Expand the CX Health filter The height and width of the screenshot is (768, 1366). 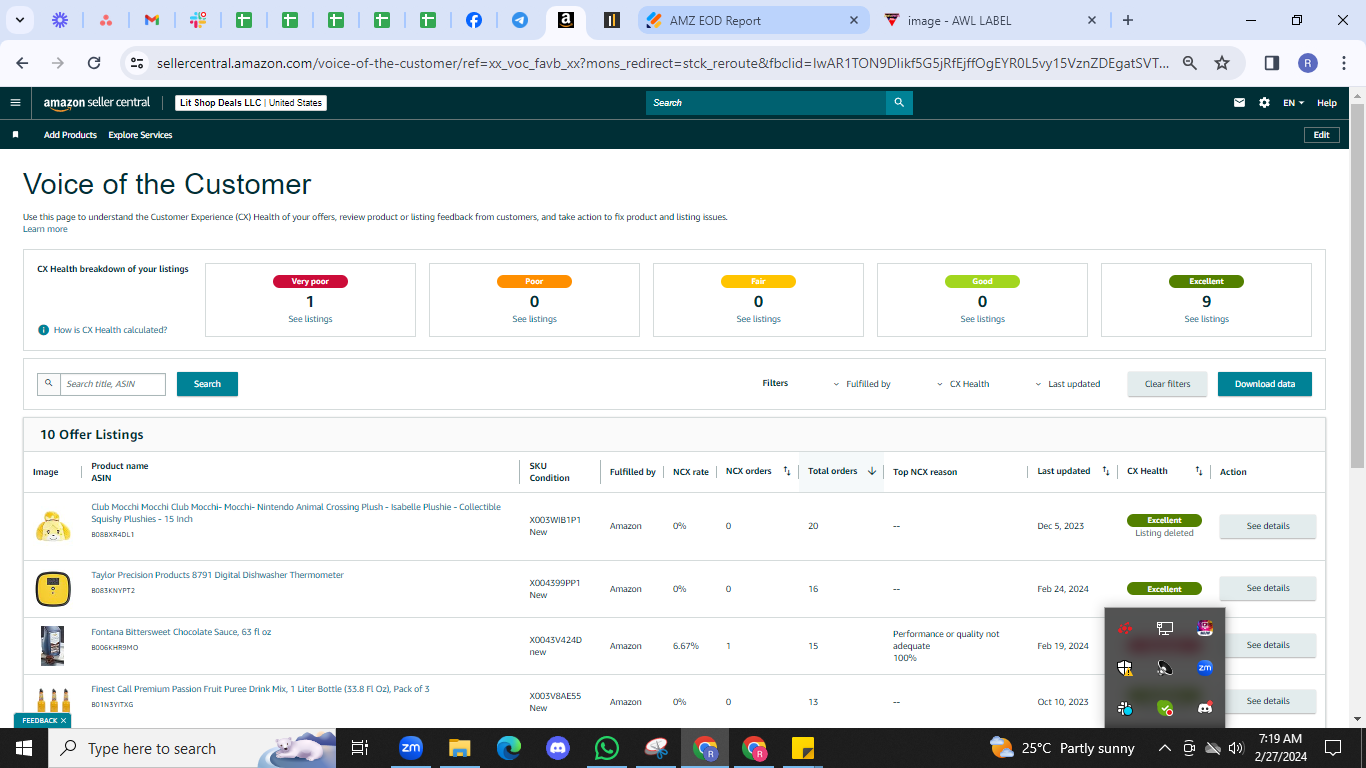click(963, 384)
